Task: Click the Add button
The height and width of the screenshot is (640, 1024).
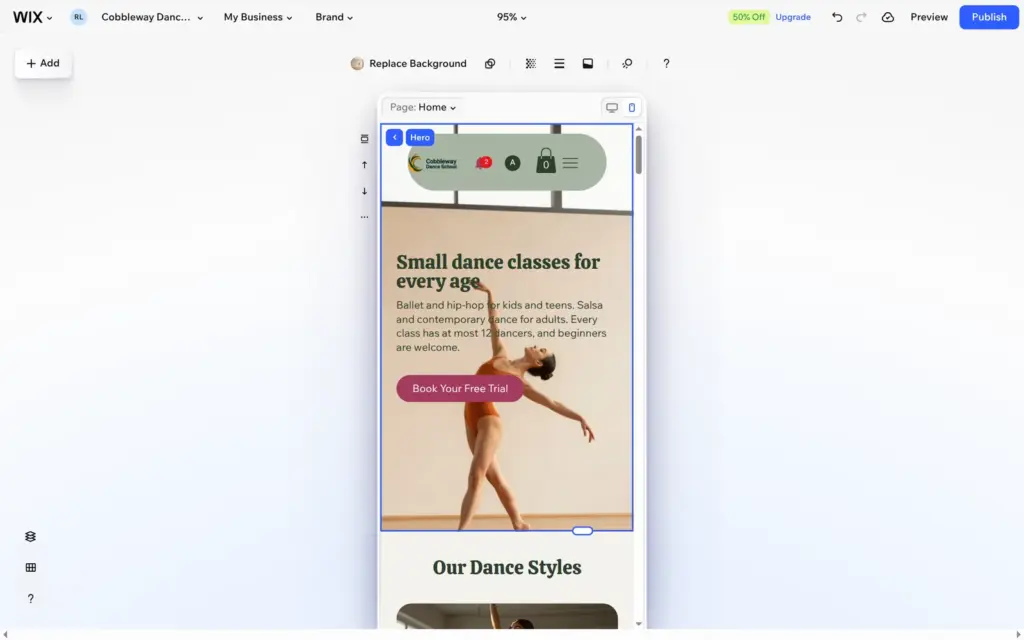Action: (43, 63)
